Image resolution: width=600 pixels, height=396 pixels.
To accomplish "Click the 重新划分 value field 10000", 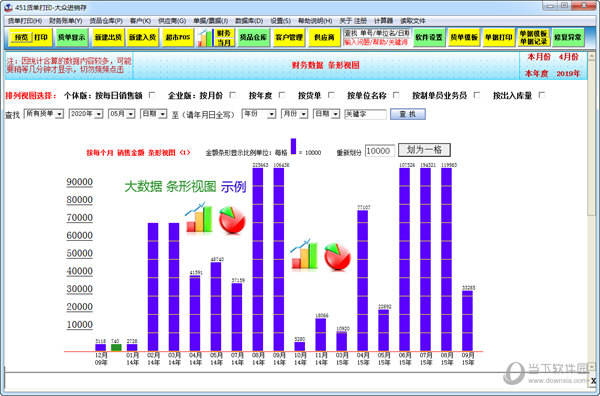I will coord(380,151).
